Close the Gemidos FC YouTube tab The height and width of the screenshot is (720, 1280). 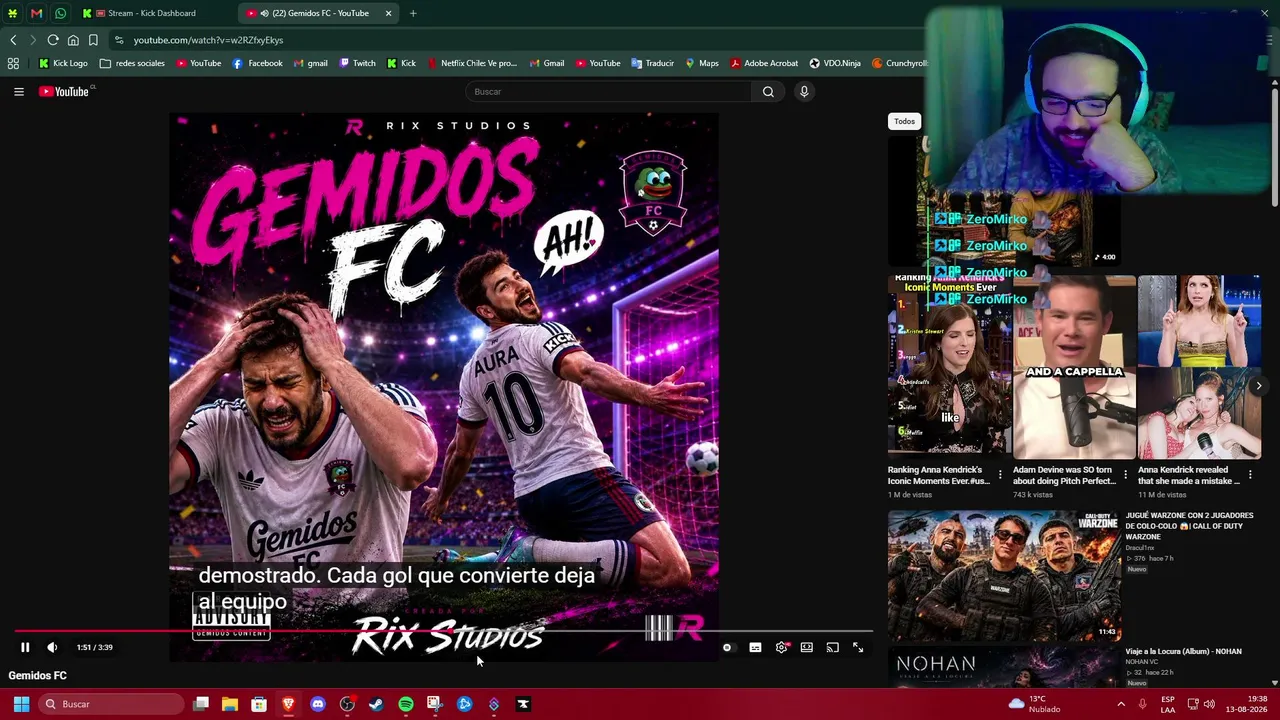pyautogui.click(x=388, y=13)
